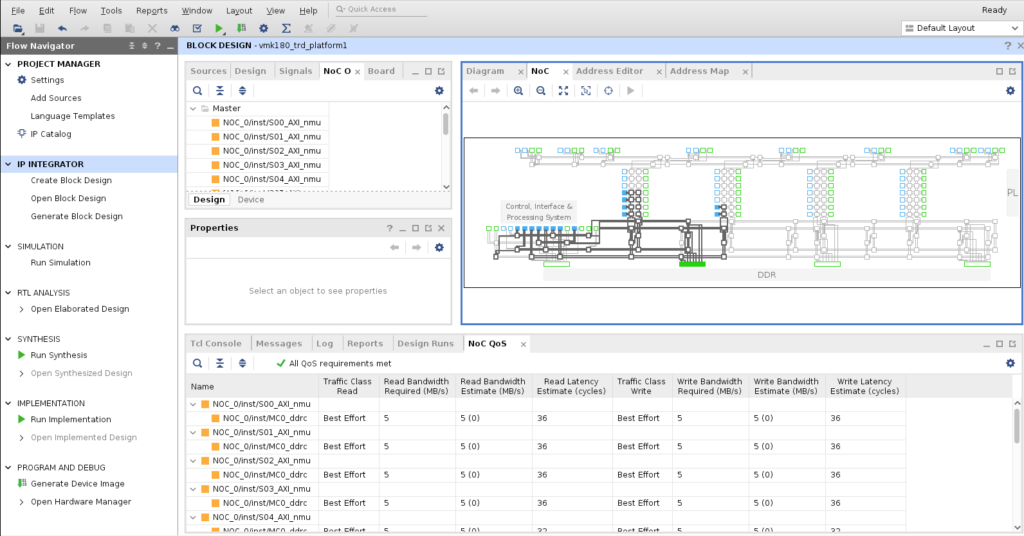This screenshot has width=1024, height=536.
Task: Click Zoom Fit icon in NoC view toolbar
Action: (563, 90)
